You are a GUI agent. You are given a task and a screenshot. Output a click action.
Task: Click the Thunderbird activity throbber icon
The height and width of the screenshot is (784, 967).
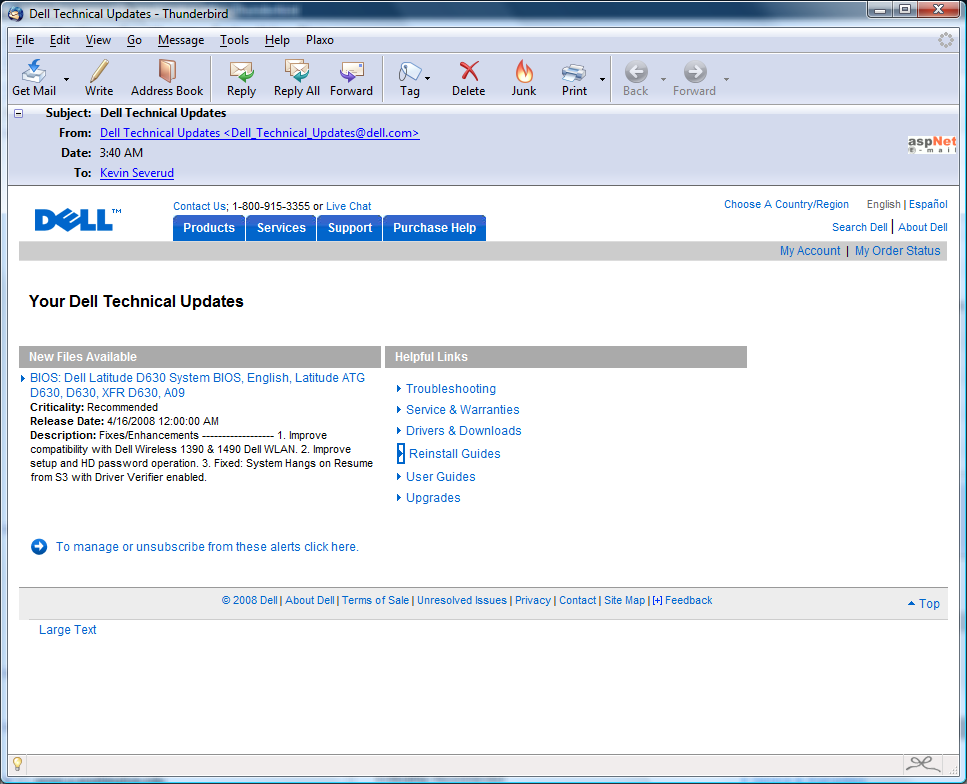click(945, 40)
